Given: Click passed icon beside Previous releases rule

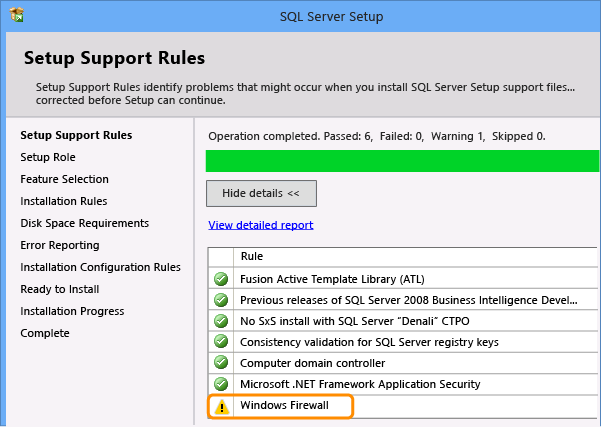Looking at the screenshot, I should 220,299.
